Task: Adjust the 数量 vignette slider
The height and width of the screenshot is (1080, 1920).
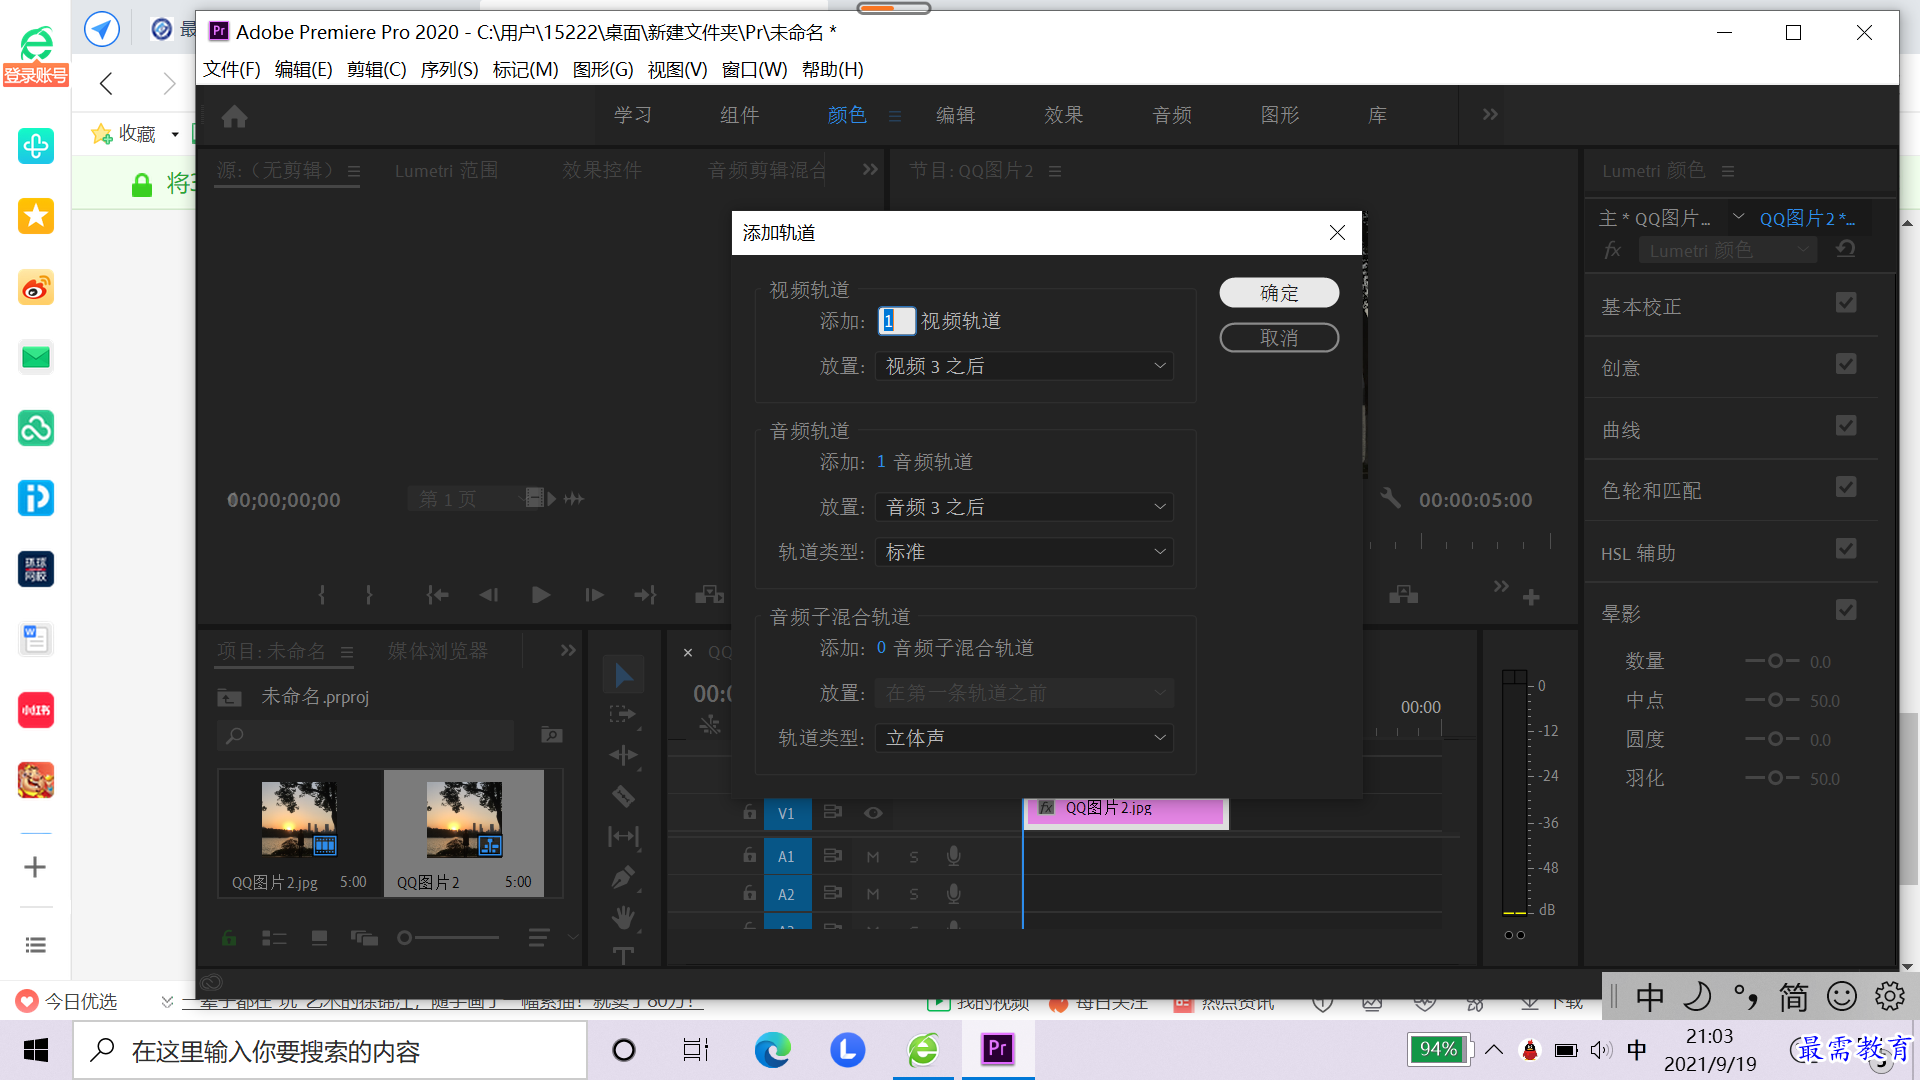Action: pyautogui.click(x=1775, y=661)
